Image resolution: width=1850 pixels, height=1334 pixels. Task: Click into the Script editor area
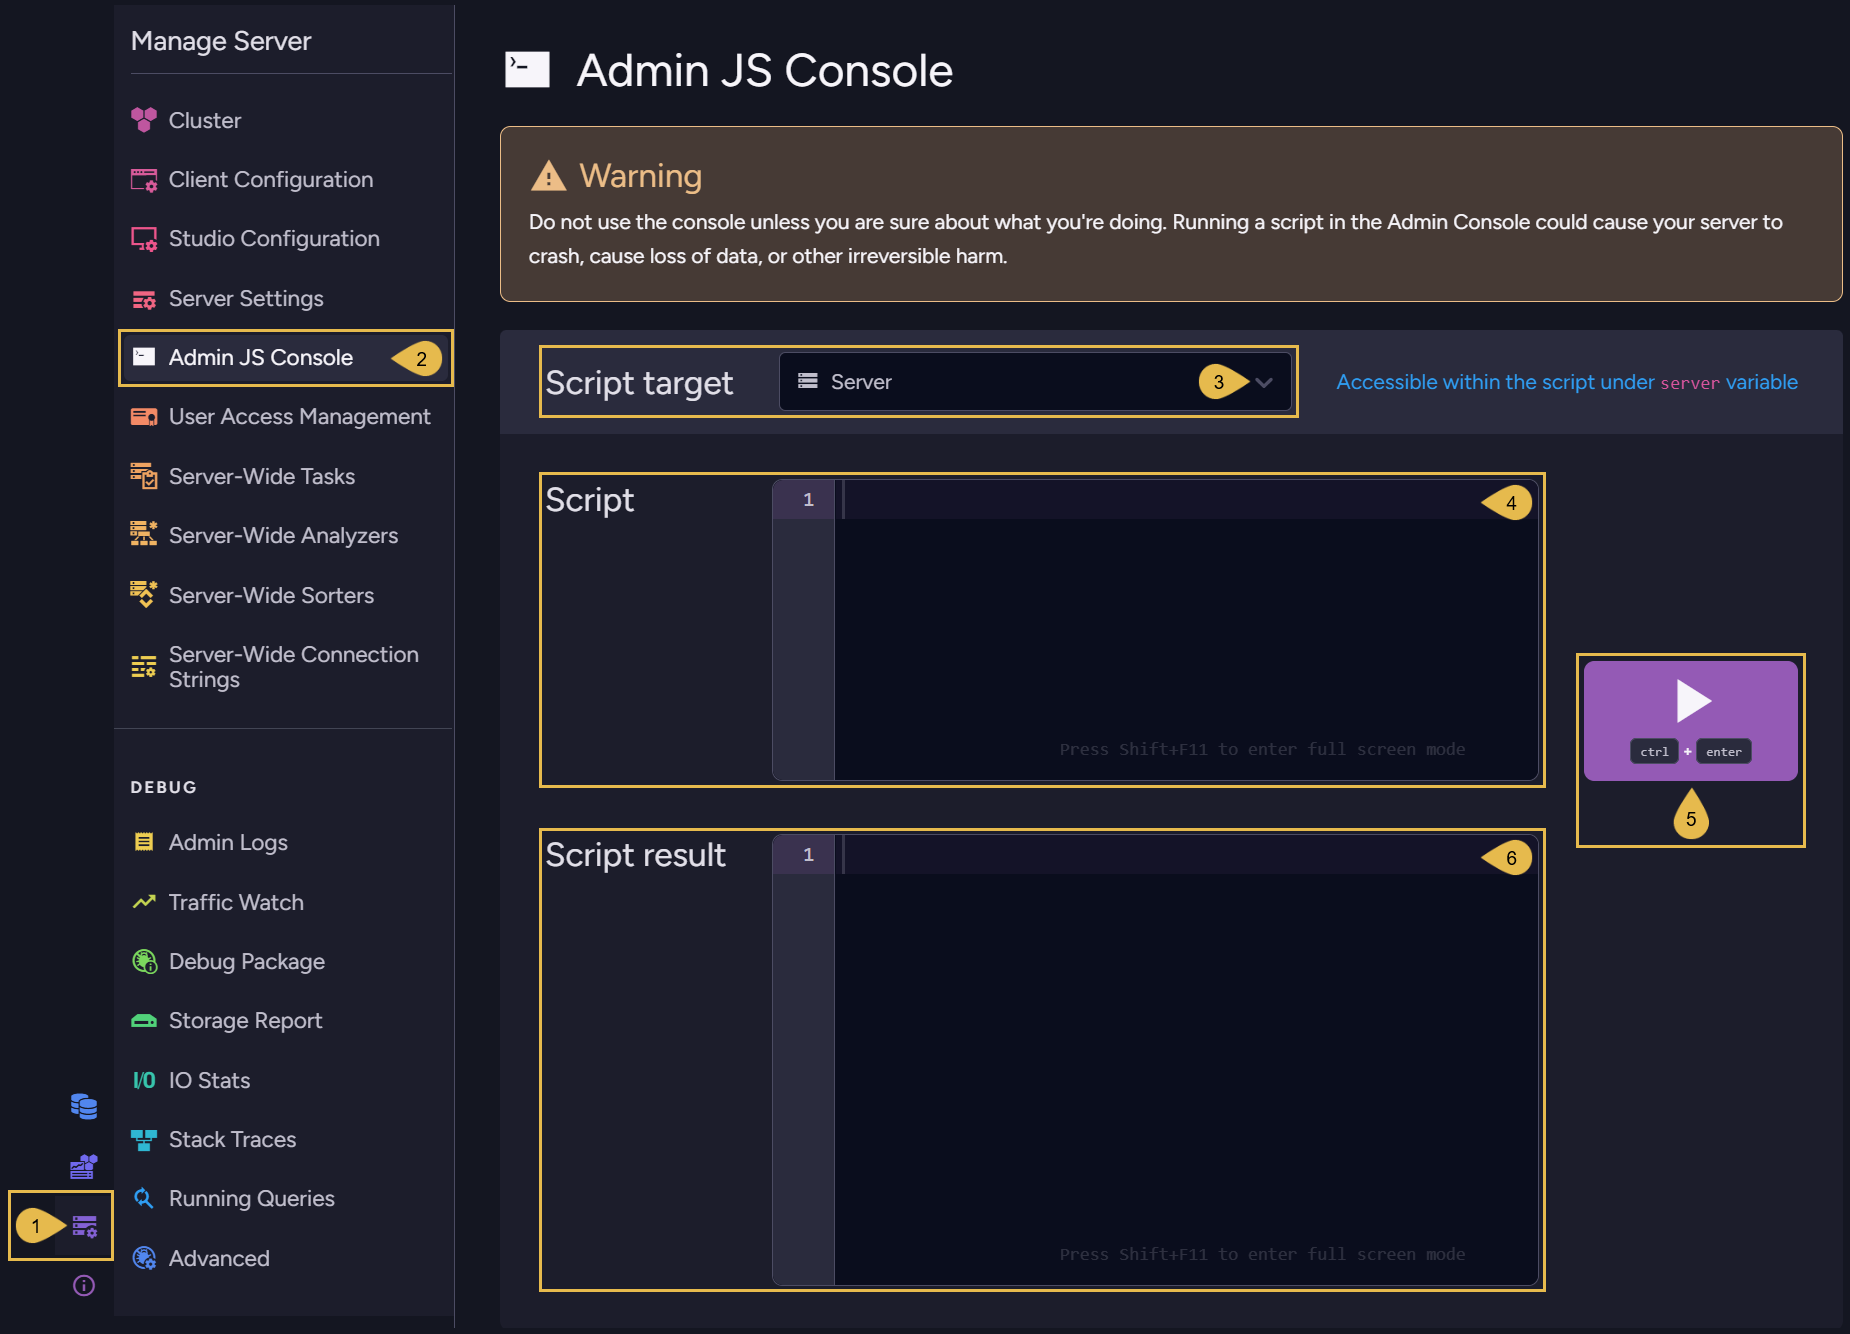click(1186, 630)
